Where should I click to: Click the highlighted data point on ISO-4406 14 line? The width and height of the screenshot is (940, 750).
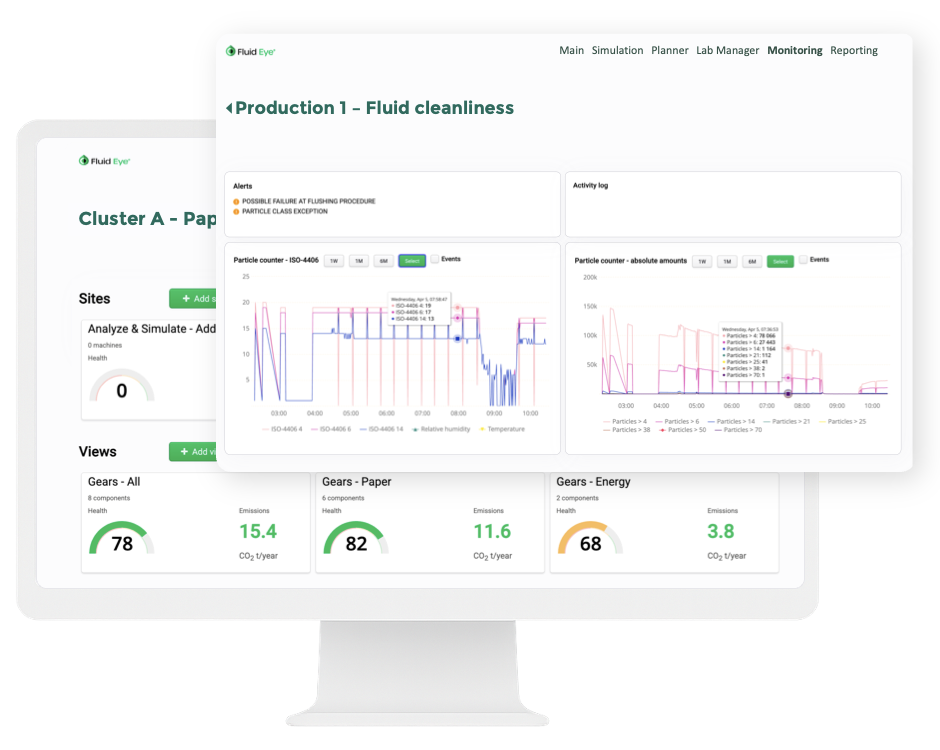(x=457, y=339)
